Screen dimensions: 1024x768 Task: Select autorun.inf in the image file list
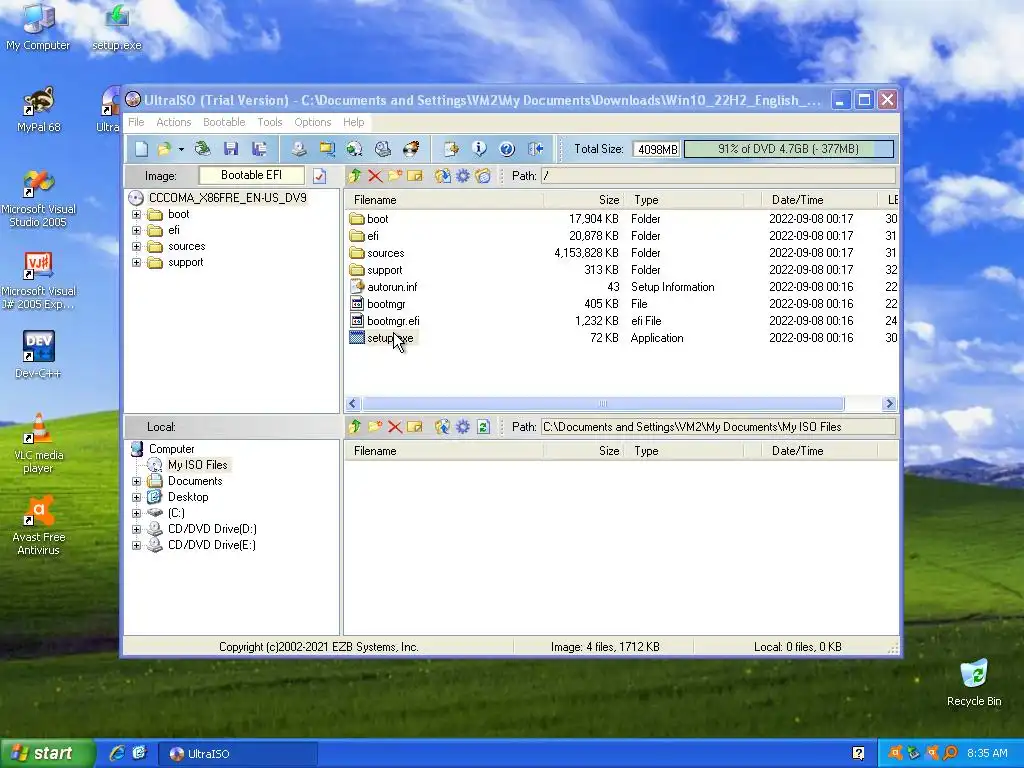pyautogui.click(x=392, y=287)
